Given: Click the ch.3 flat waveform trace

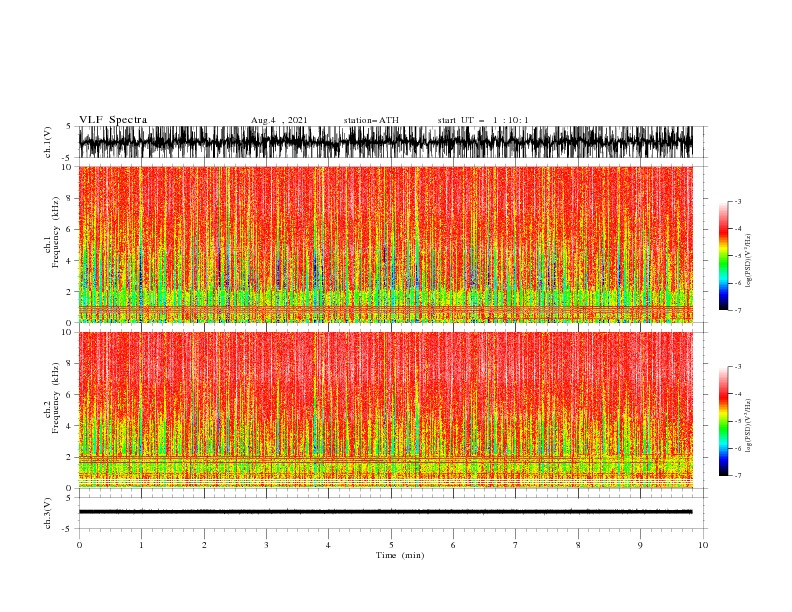Looking at the screenshot, I should pyautogui.click(x=385, y=512).
